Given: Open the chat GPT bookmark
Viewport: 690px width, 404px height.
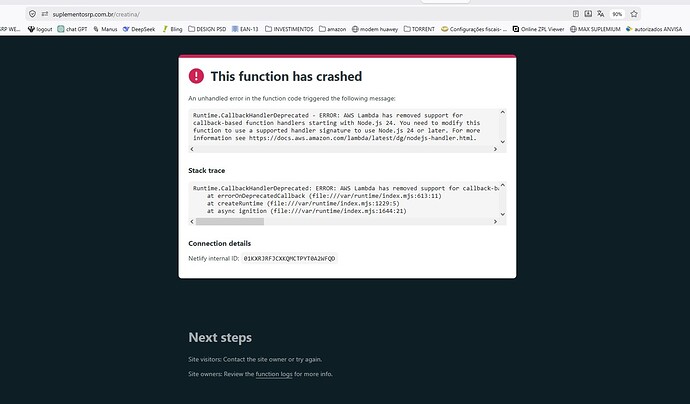Looking at the screenshot, I should coord(72,29).
